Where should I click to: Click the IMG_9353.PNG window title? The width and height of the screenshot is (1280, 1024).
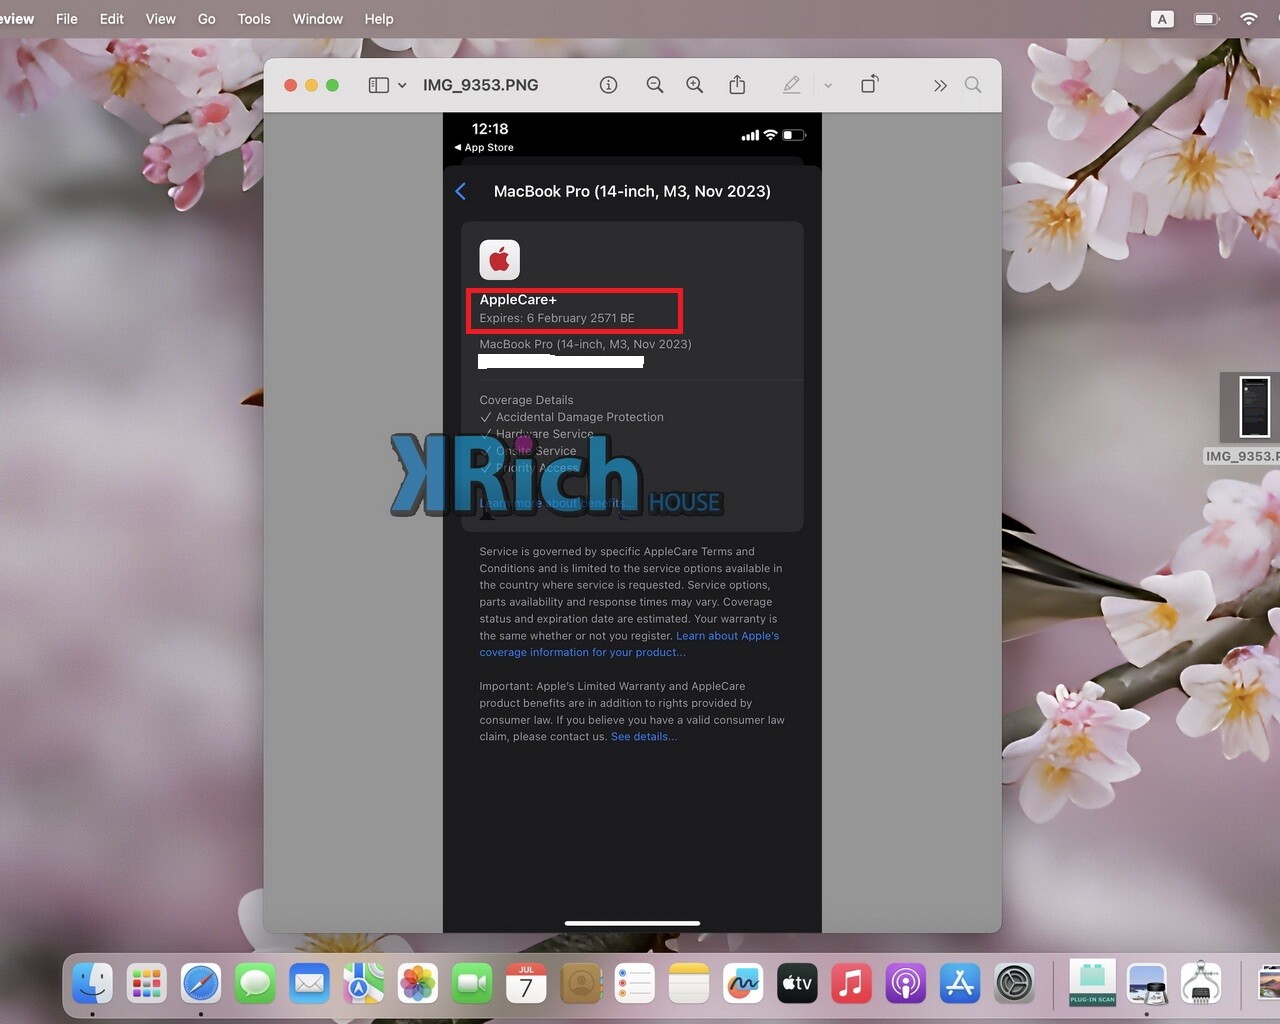coord(480,85)
